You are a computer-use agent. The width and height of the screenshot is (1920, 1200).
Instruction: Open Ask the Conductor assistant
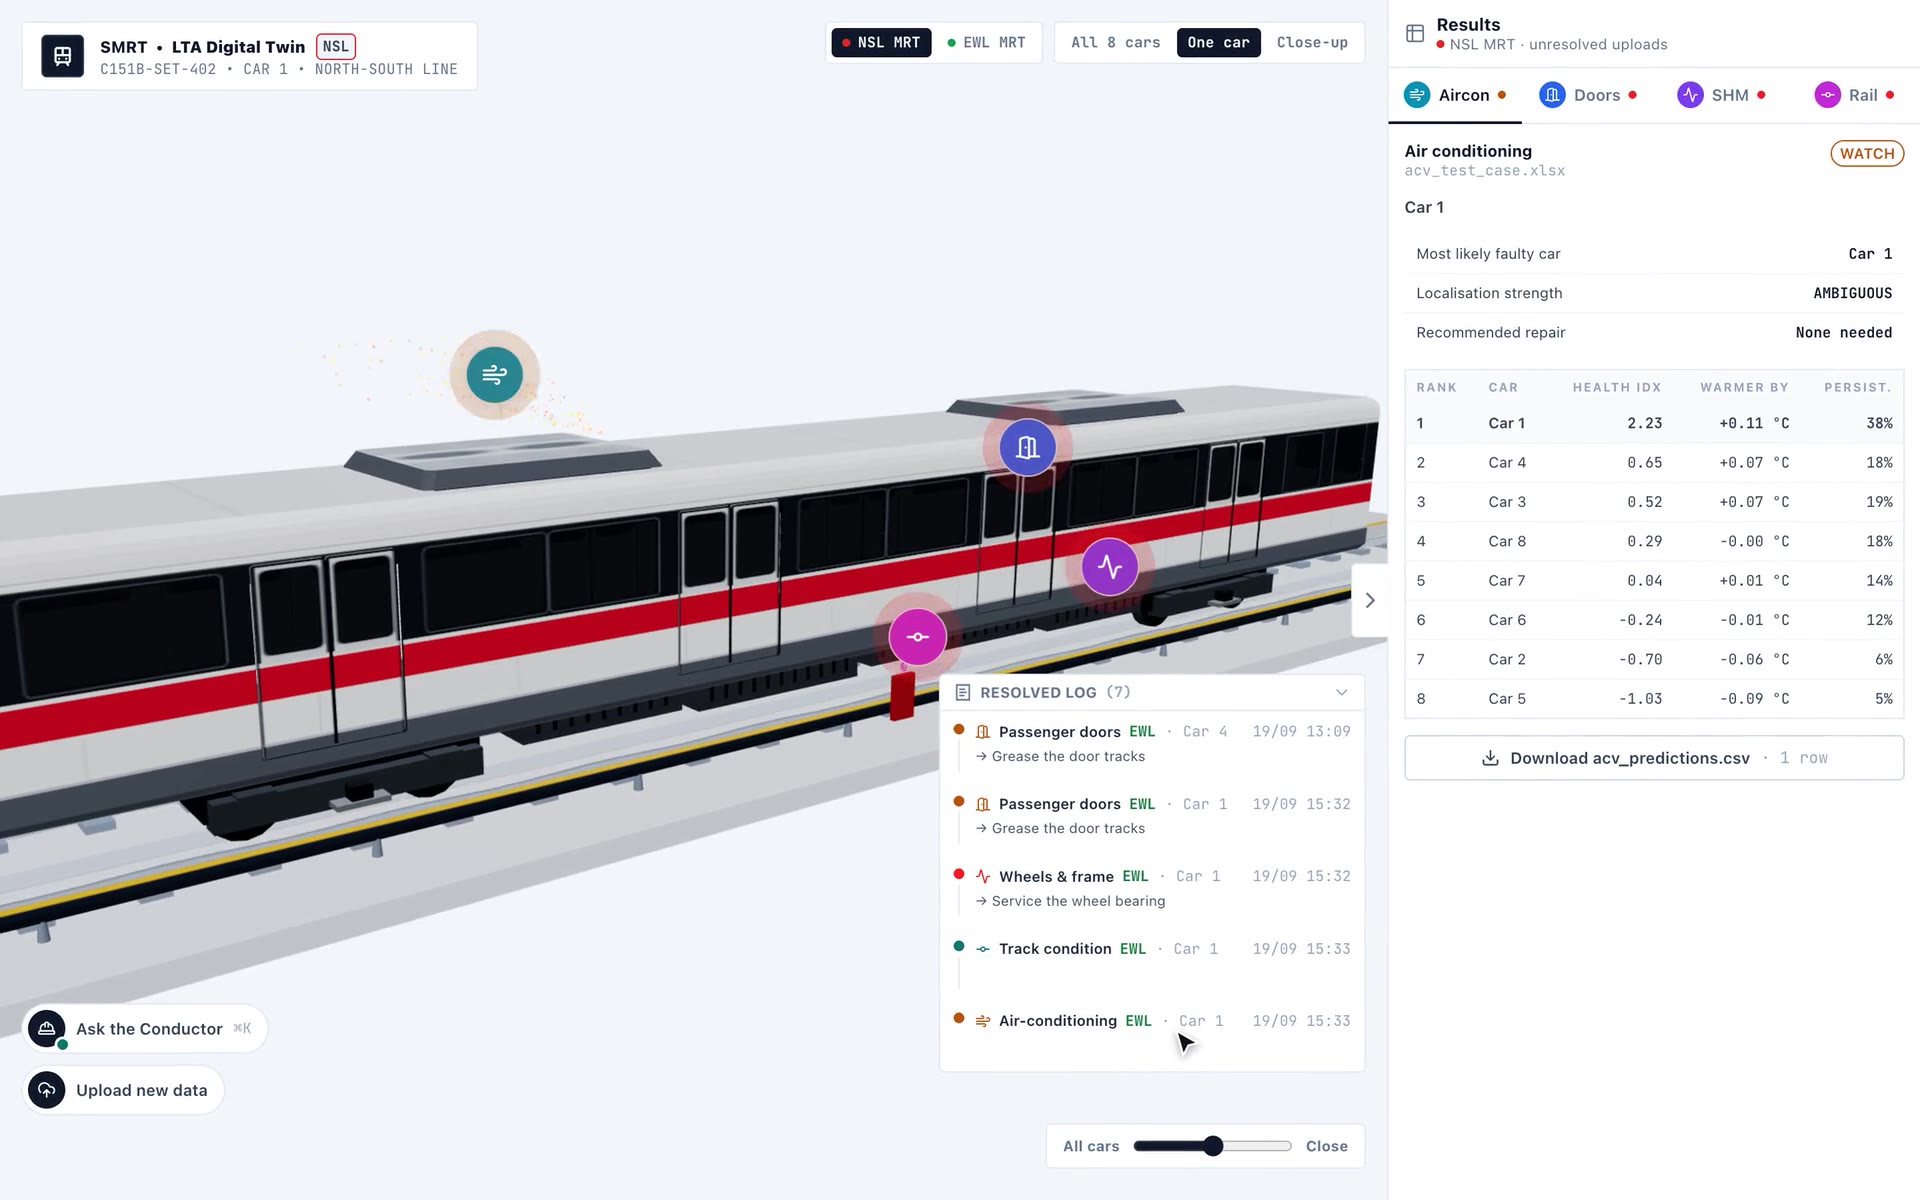(x=145, y=1028)
